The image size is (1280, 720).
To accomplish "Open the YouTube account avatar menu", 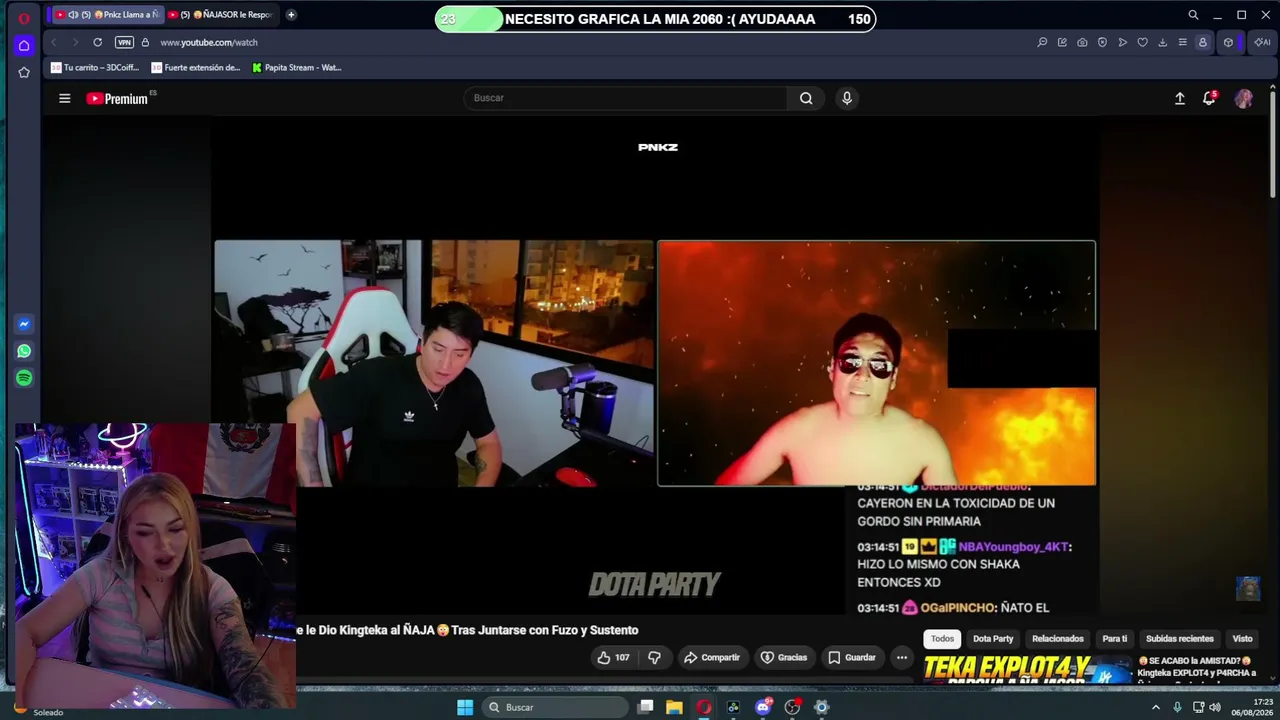I will pyautogui.click(x=1244, y=98).
